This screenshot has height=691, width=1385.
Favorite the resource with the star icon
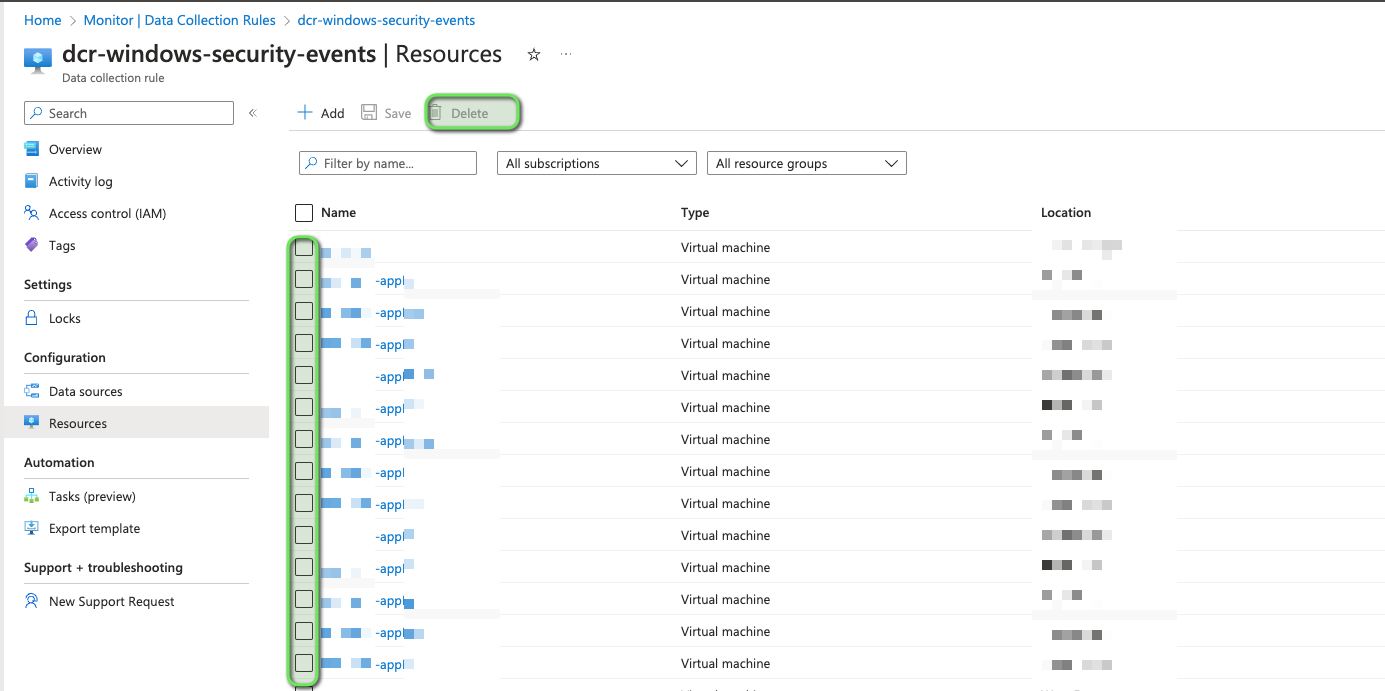[x=534, y=54]
